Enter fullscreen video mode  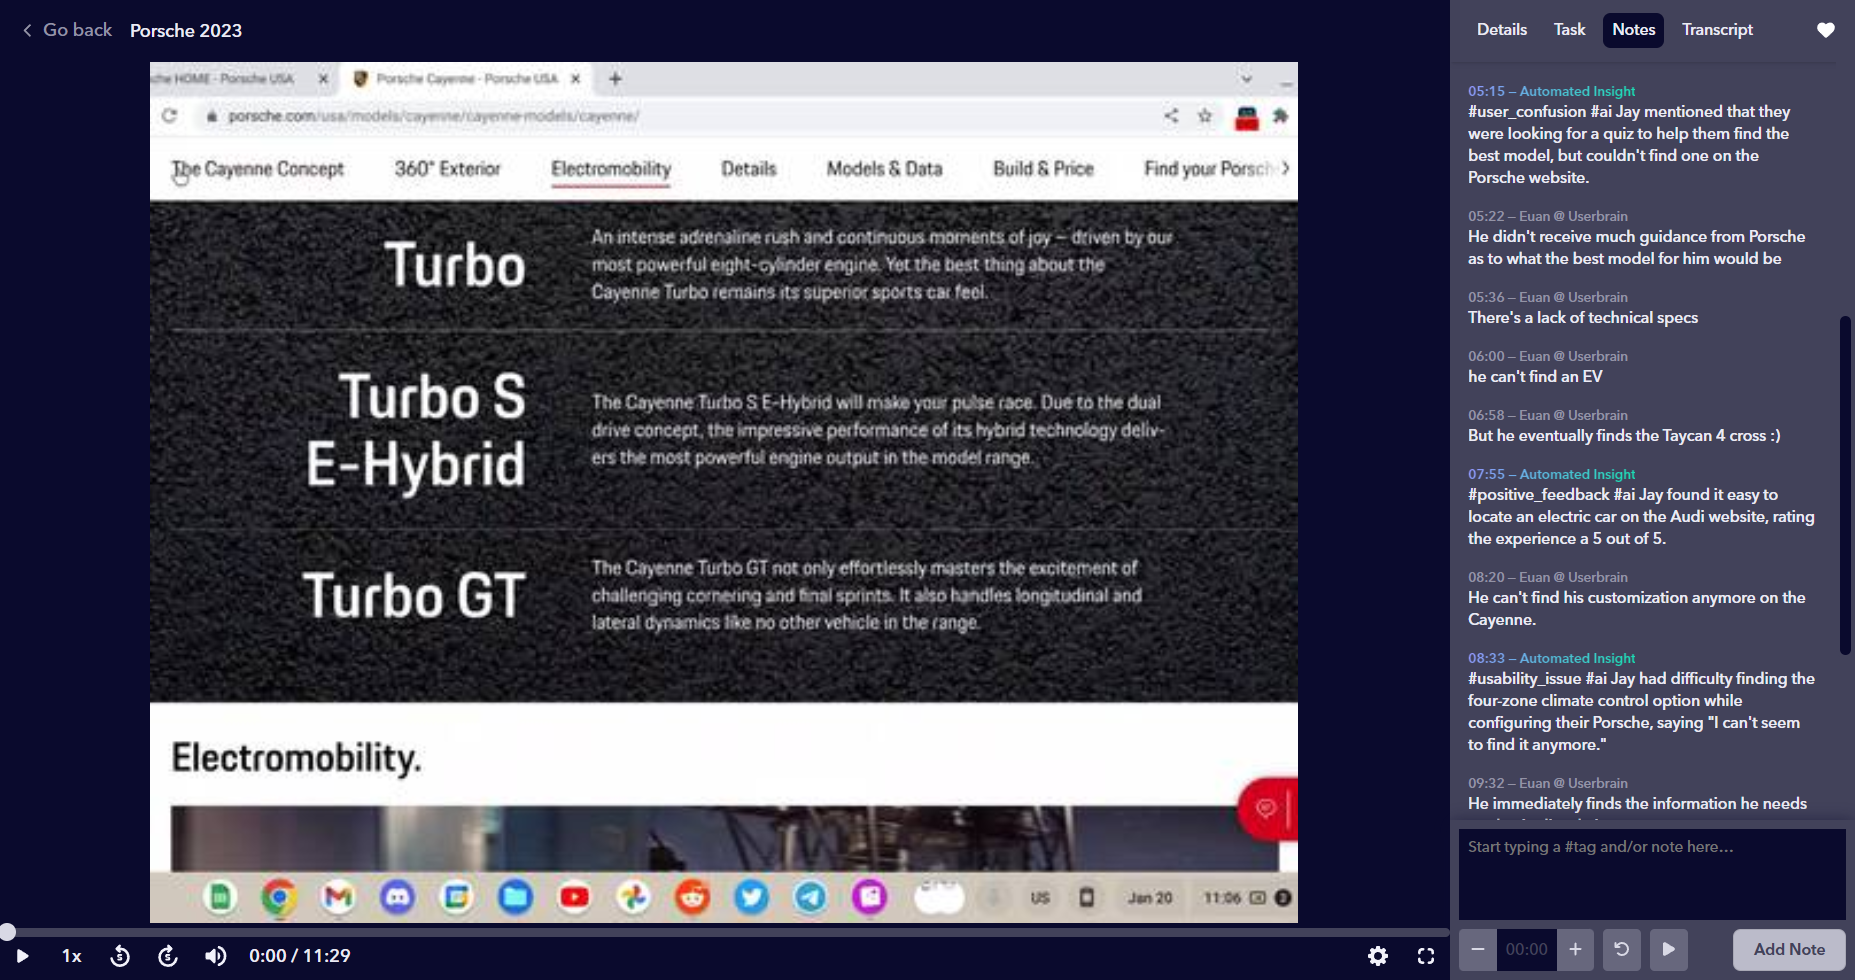pyautogui.click(x=1426, y=956)
